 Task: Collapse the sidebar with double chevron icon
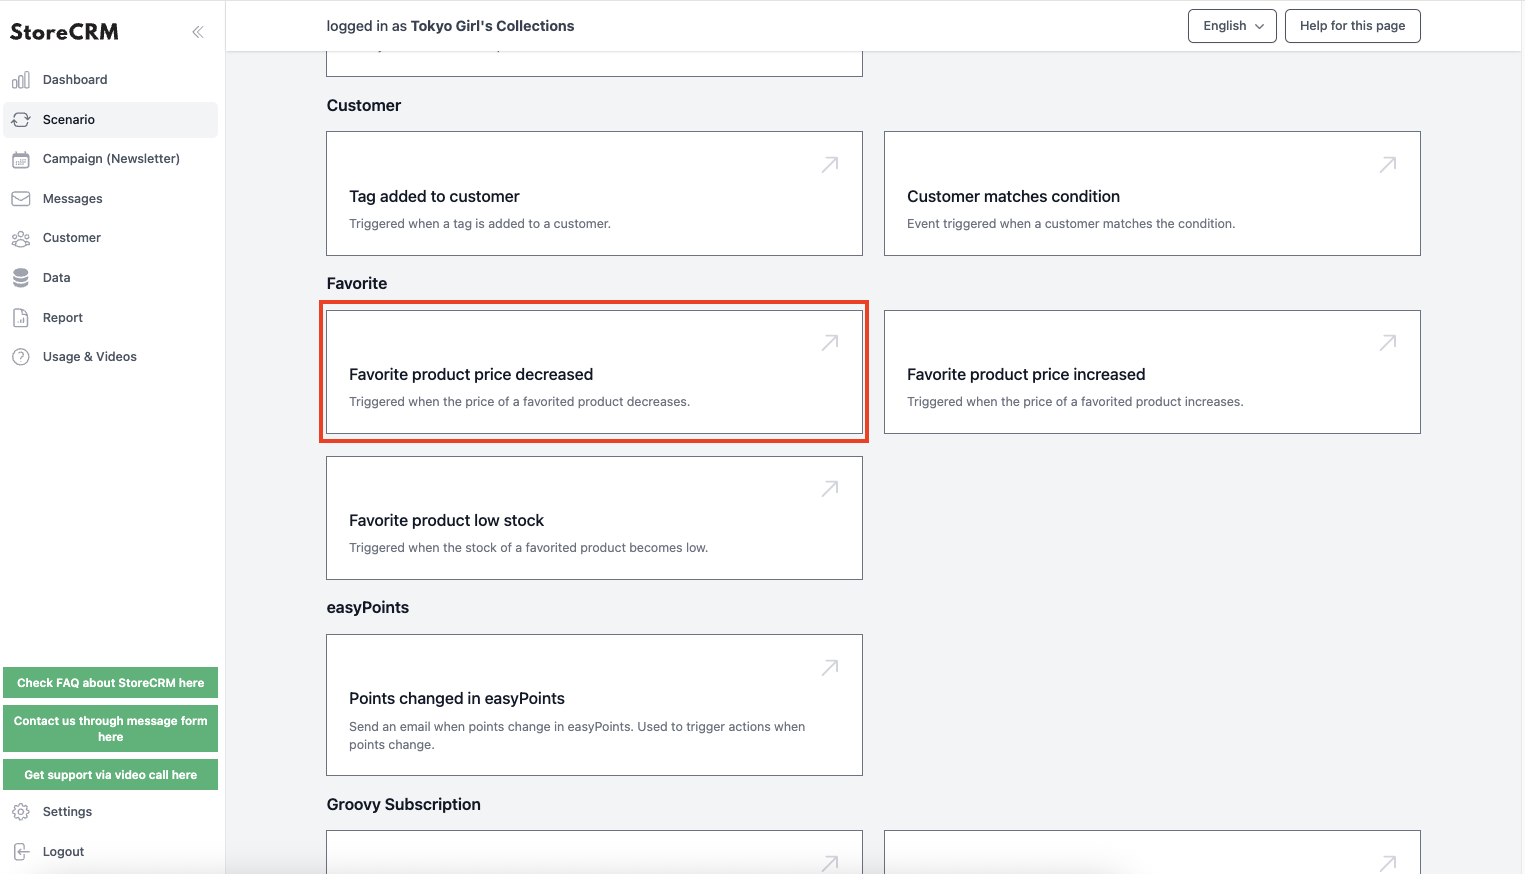tap(198, 32)
